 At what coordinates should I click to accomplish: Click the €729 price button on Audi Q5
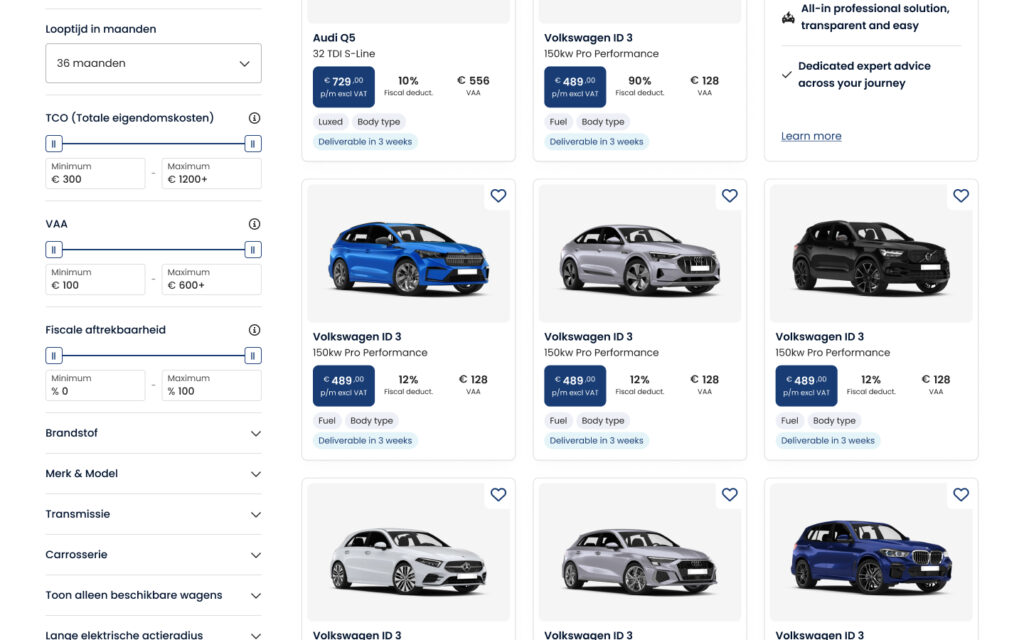click(x=343, y=87)
